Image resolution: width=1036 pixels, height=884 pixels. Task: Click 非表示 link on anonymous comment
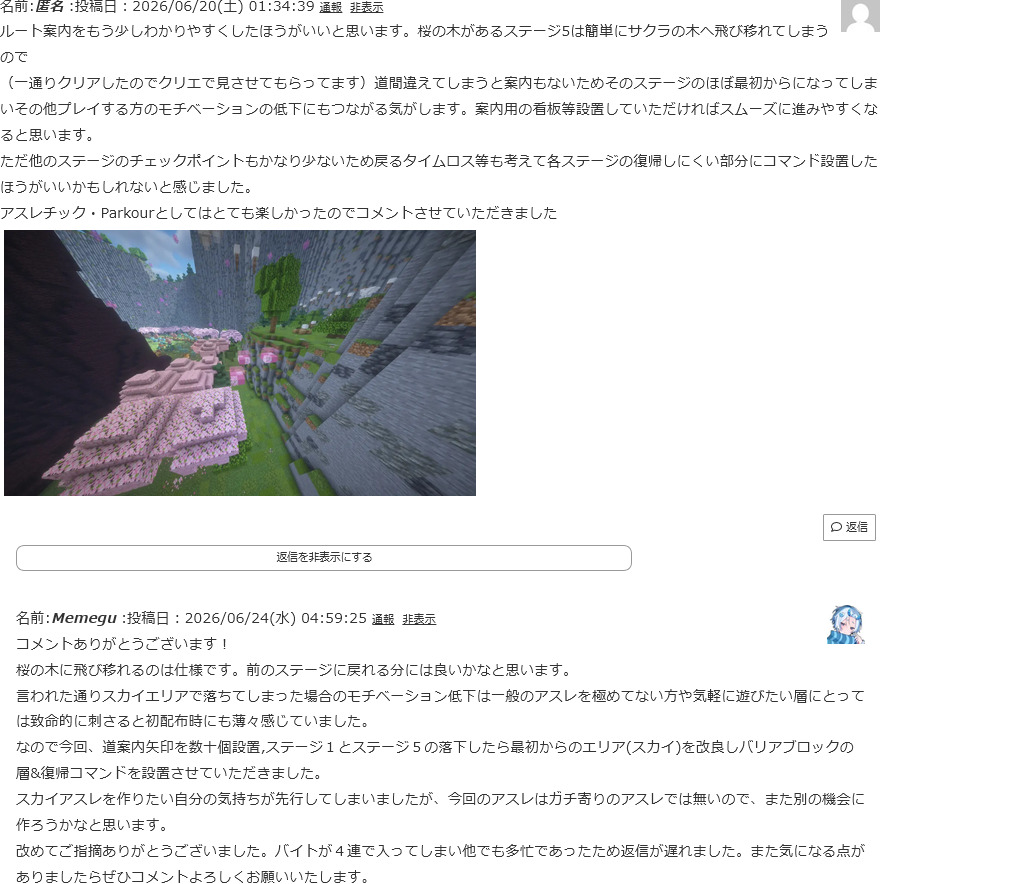click(367, 7)
